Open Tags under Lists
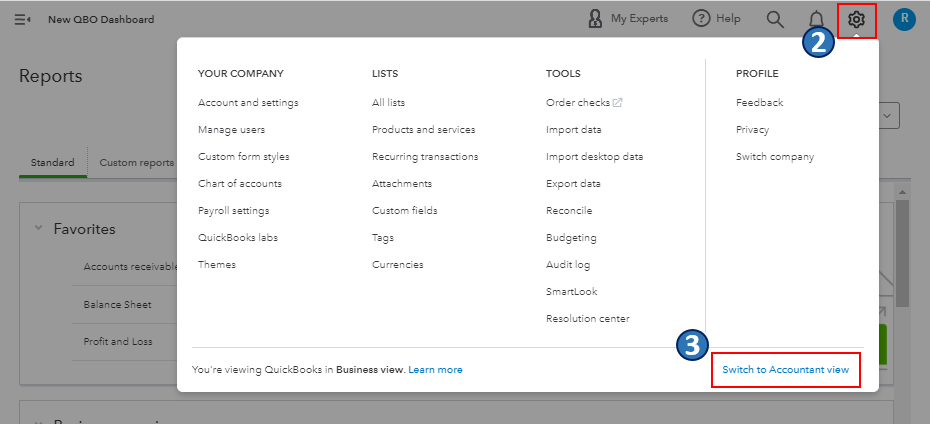930x424 pixels. pyautogui.click(x=383, y=238)
